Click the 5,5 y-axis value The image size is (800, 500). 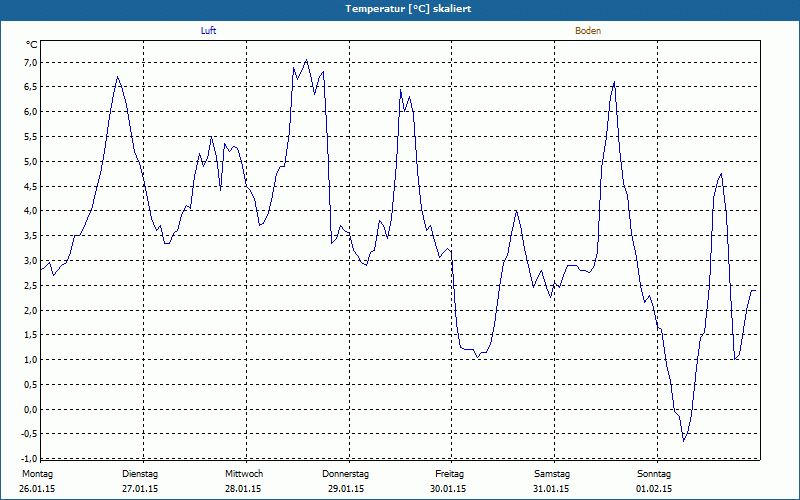pos(31,137)
